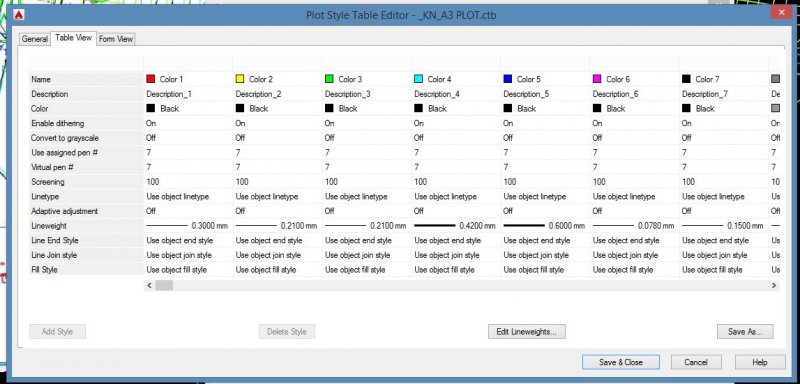Select the cyan Color 4 swatch

418,79
